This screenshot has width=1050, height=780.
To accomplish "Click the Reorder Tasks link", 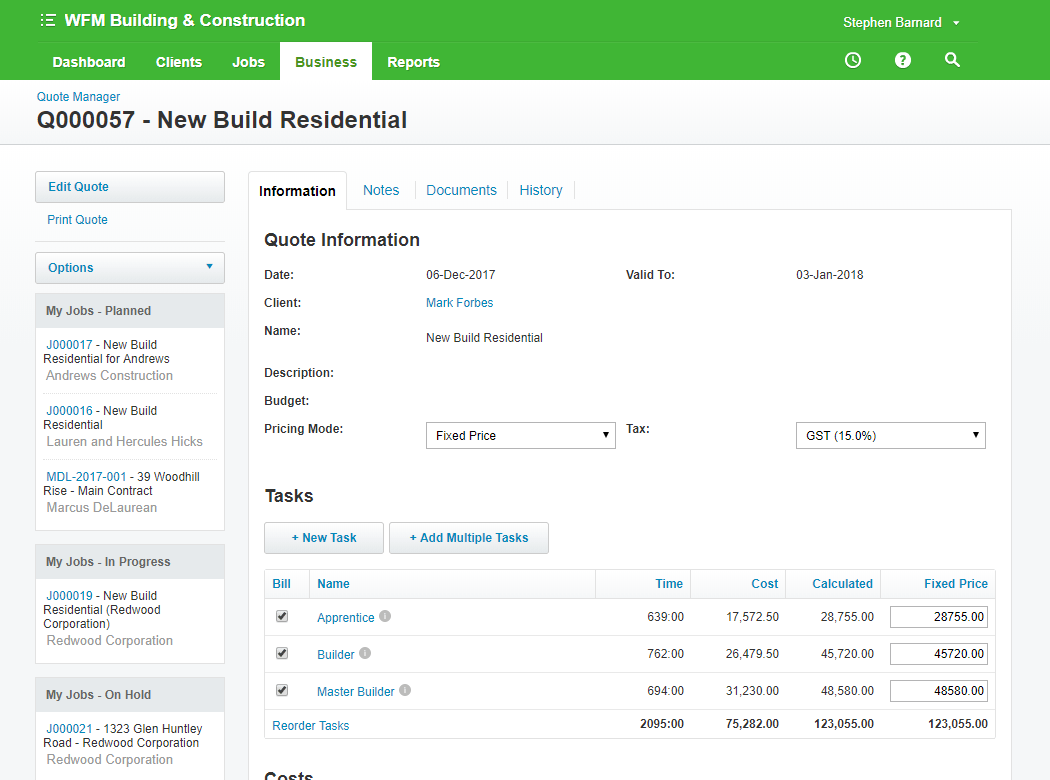I will click(x=311, y=725).
